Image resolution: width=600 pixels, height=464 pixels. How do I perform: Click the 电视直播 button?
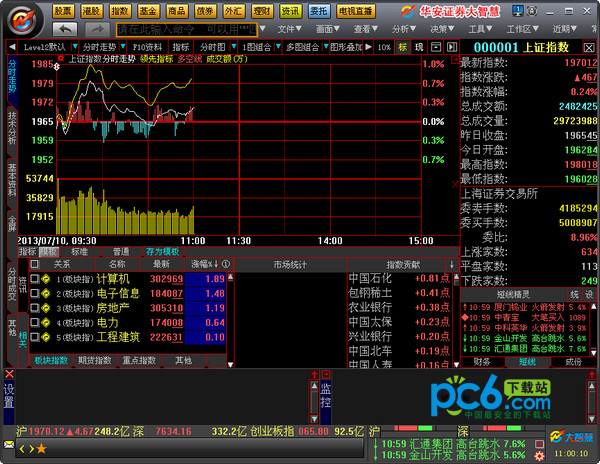click(356, 10)
